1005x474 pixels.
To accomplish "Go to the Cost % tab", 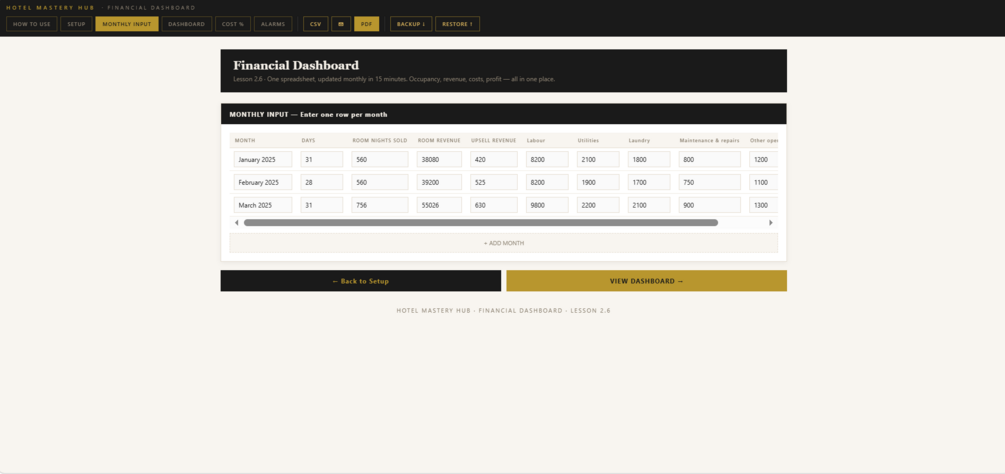I will (233, 24).
